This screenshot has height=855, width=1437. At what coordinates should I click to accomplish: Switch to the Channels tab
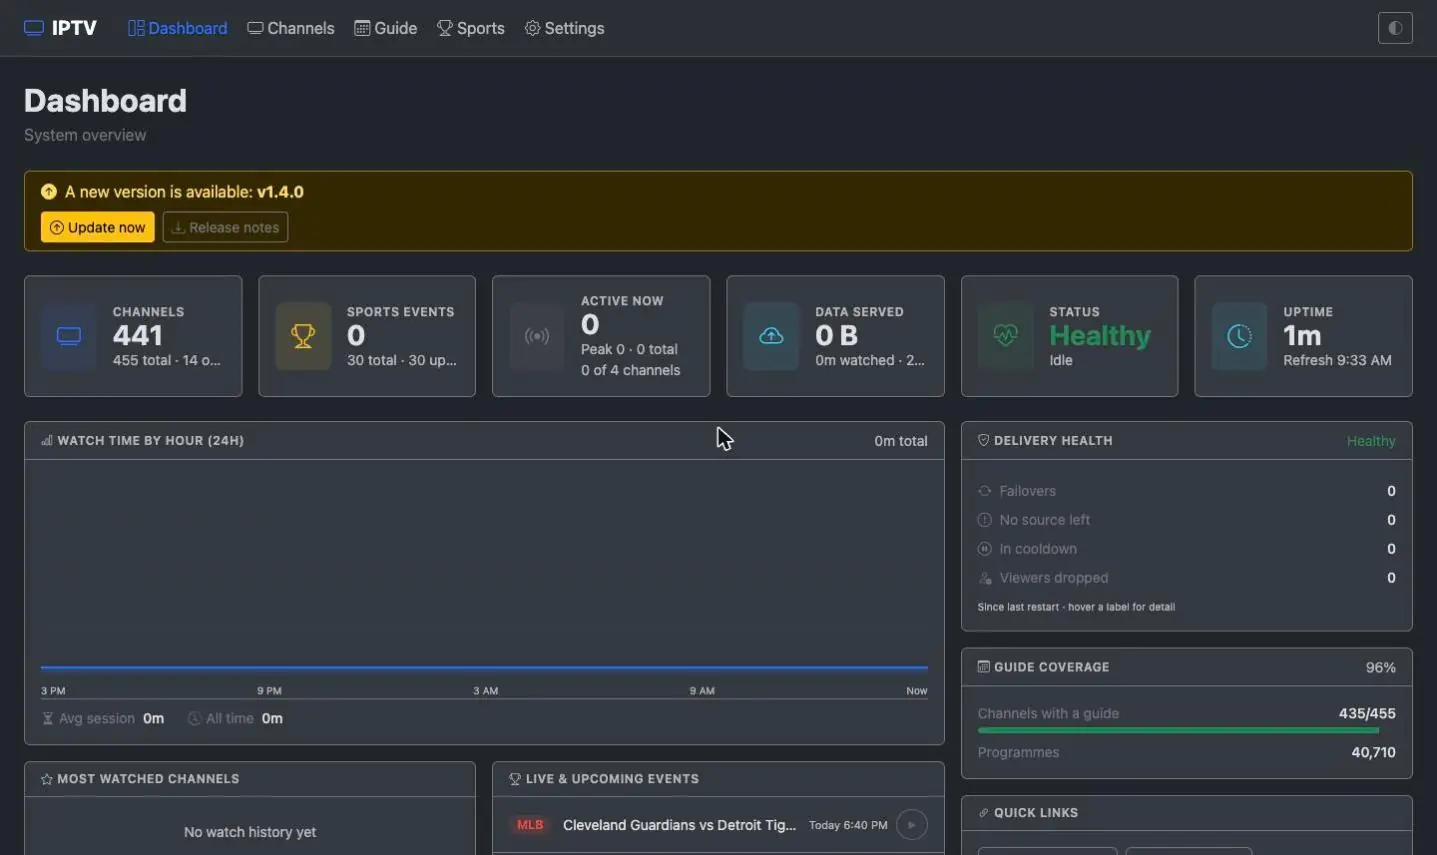[291, 28]
